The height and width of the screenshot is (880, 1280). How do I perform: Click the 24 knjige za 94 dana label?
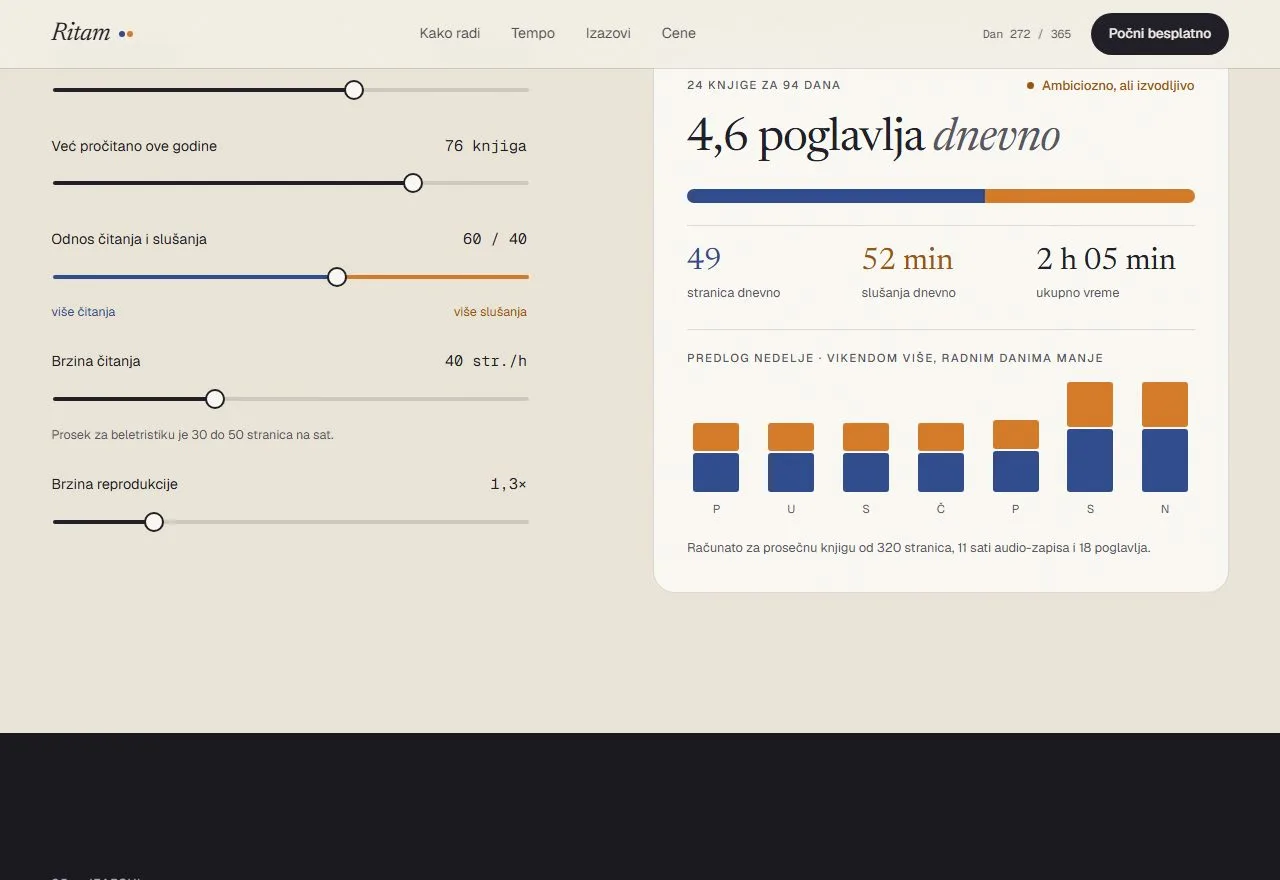[764, 85]
